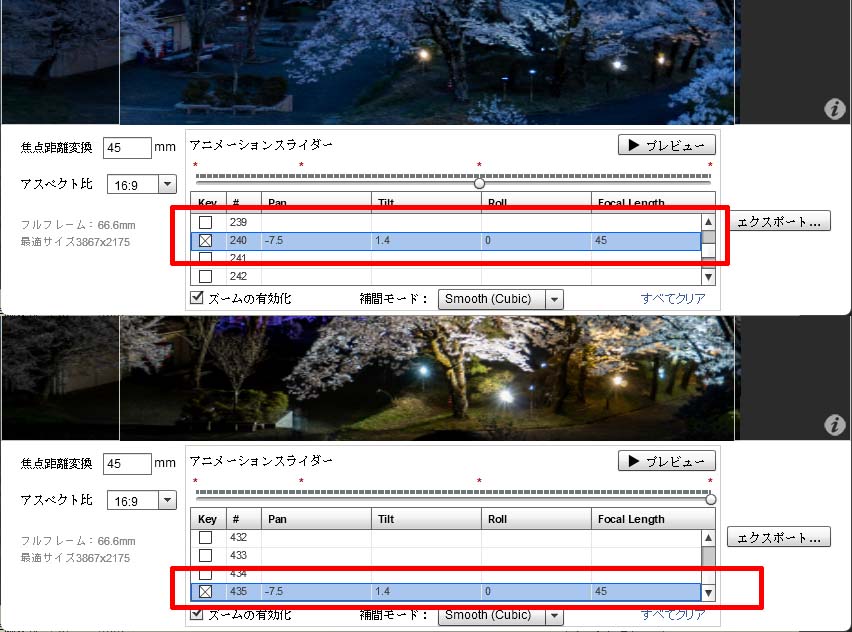The width and height of the screenshot is (852, 632).
Task: Uncheck the key checkbox for frame 240
Action: (x=206, y=241)
